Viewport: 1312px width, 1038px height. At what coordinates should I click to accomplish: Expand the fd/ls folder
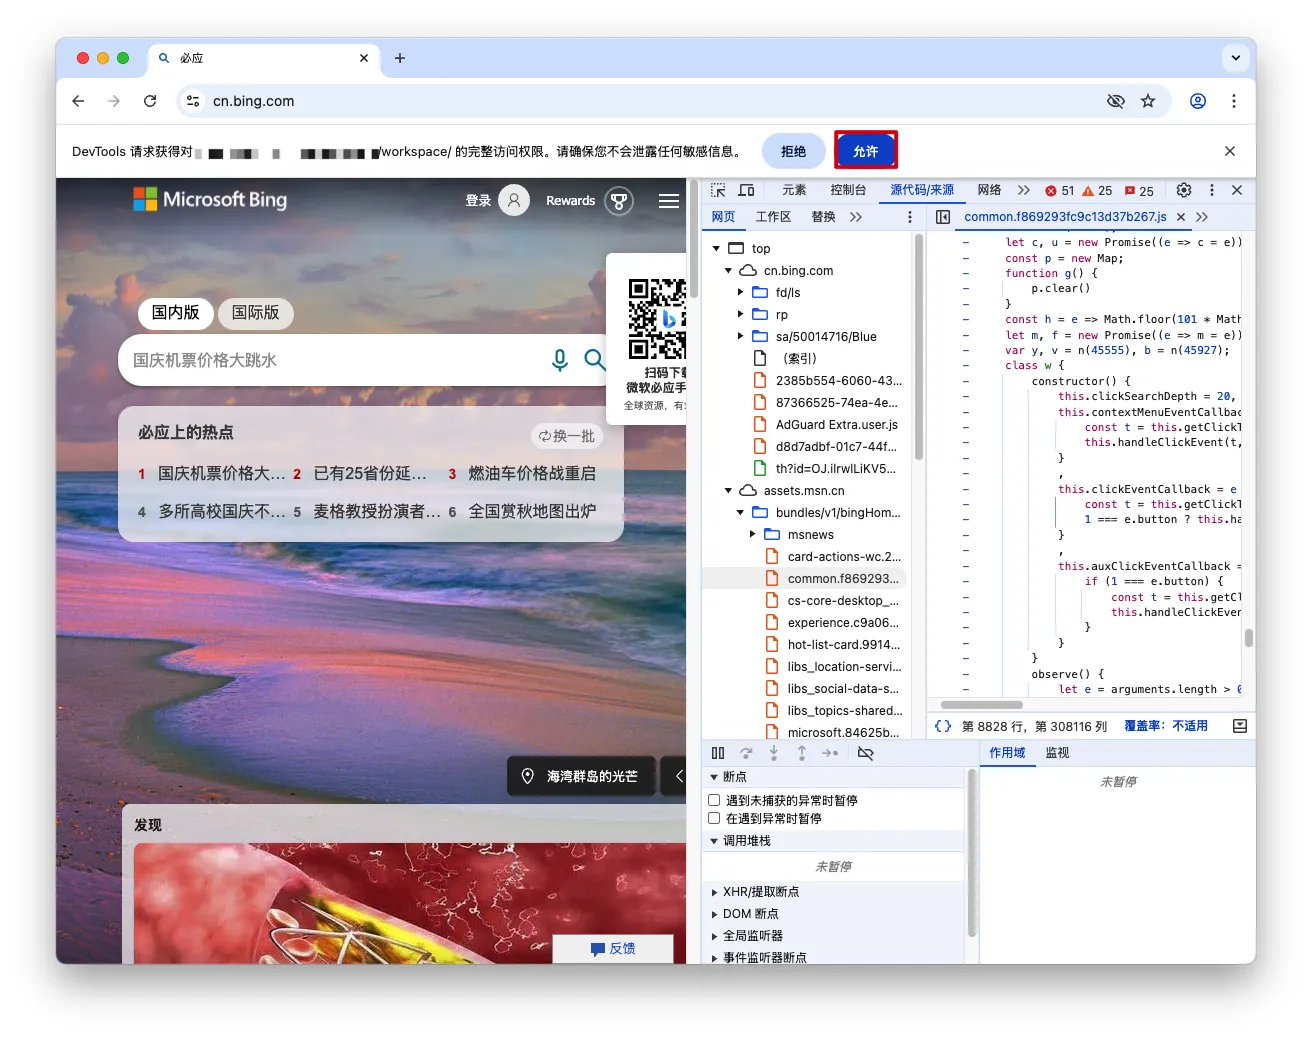point(740,293)
